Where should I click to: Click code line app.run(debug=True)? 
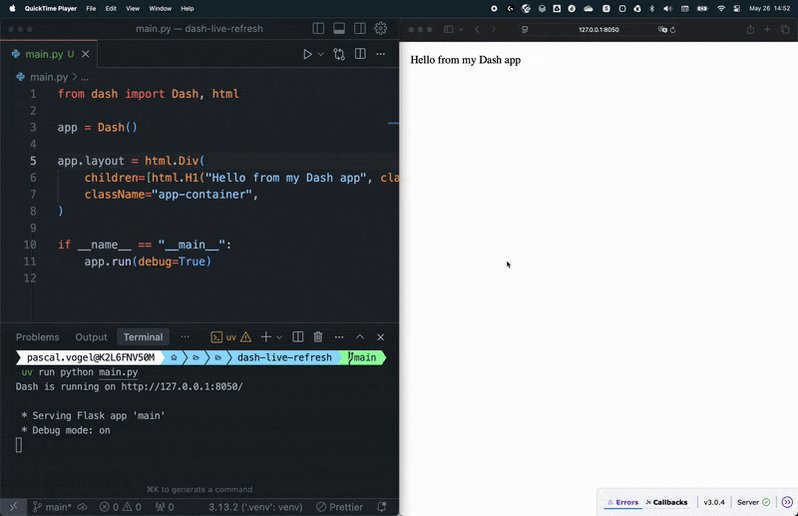[148, 262]
